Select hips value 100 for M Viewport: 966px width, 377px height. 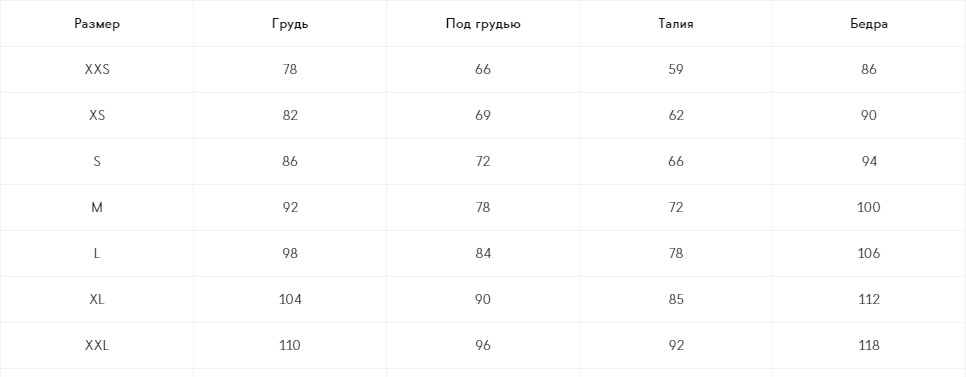(869, 208)
